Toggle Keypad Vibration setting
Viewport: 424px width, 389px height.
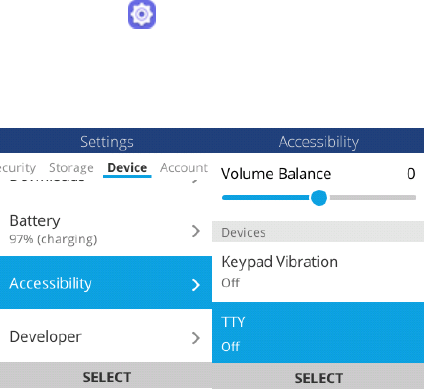pos(318,271)
